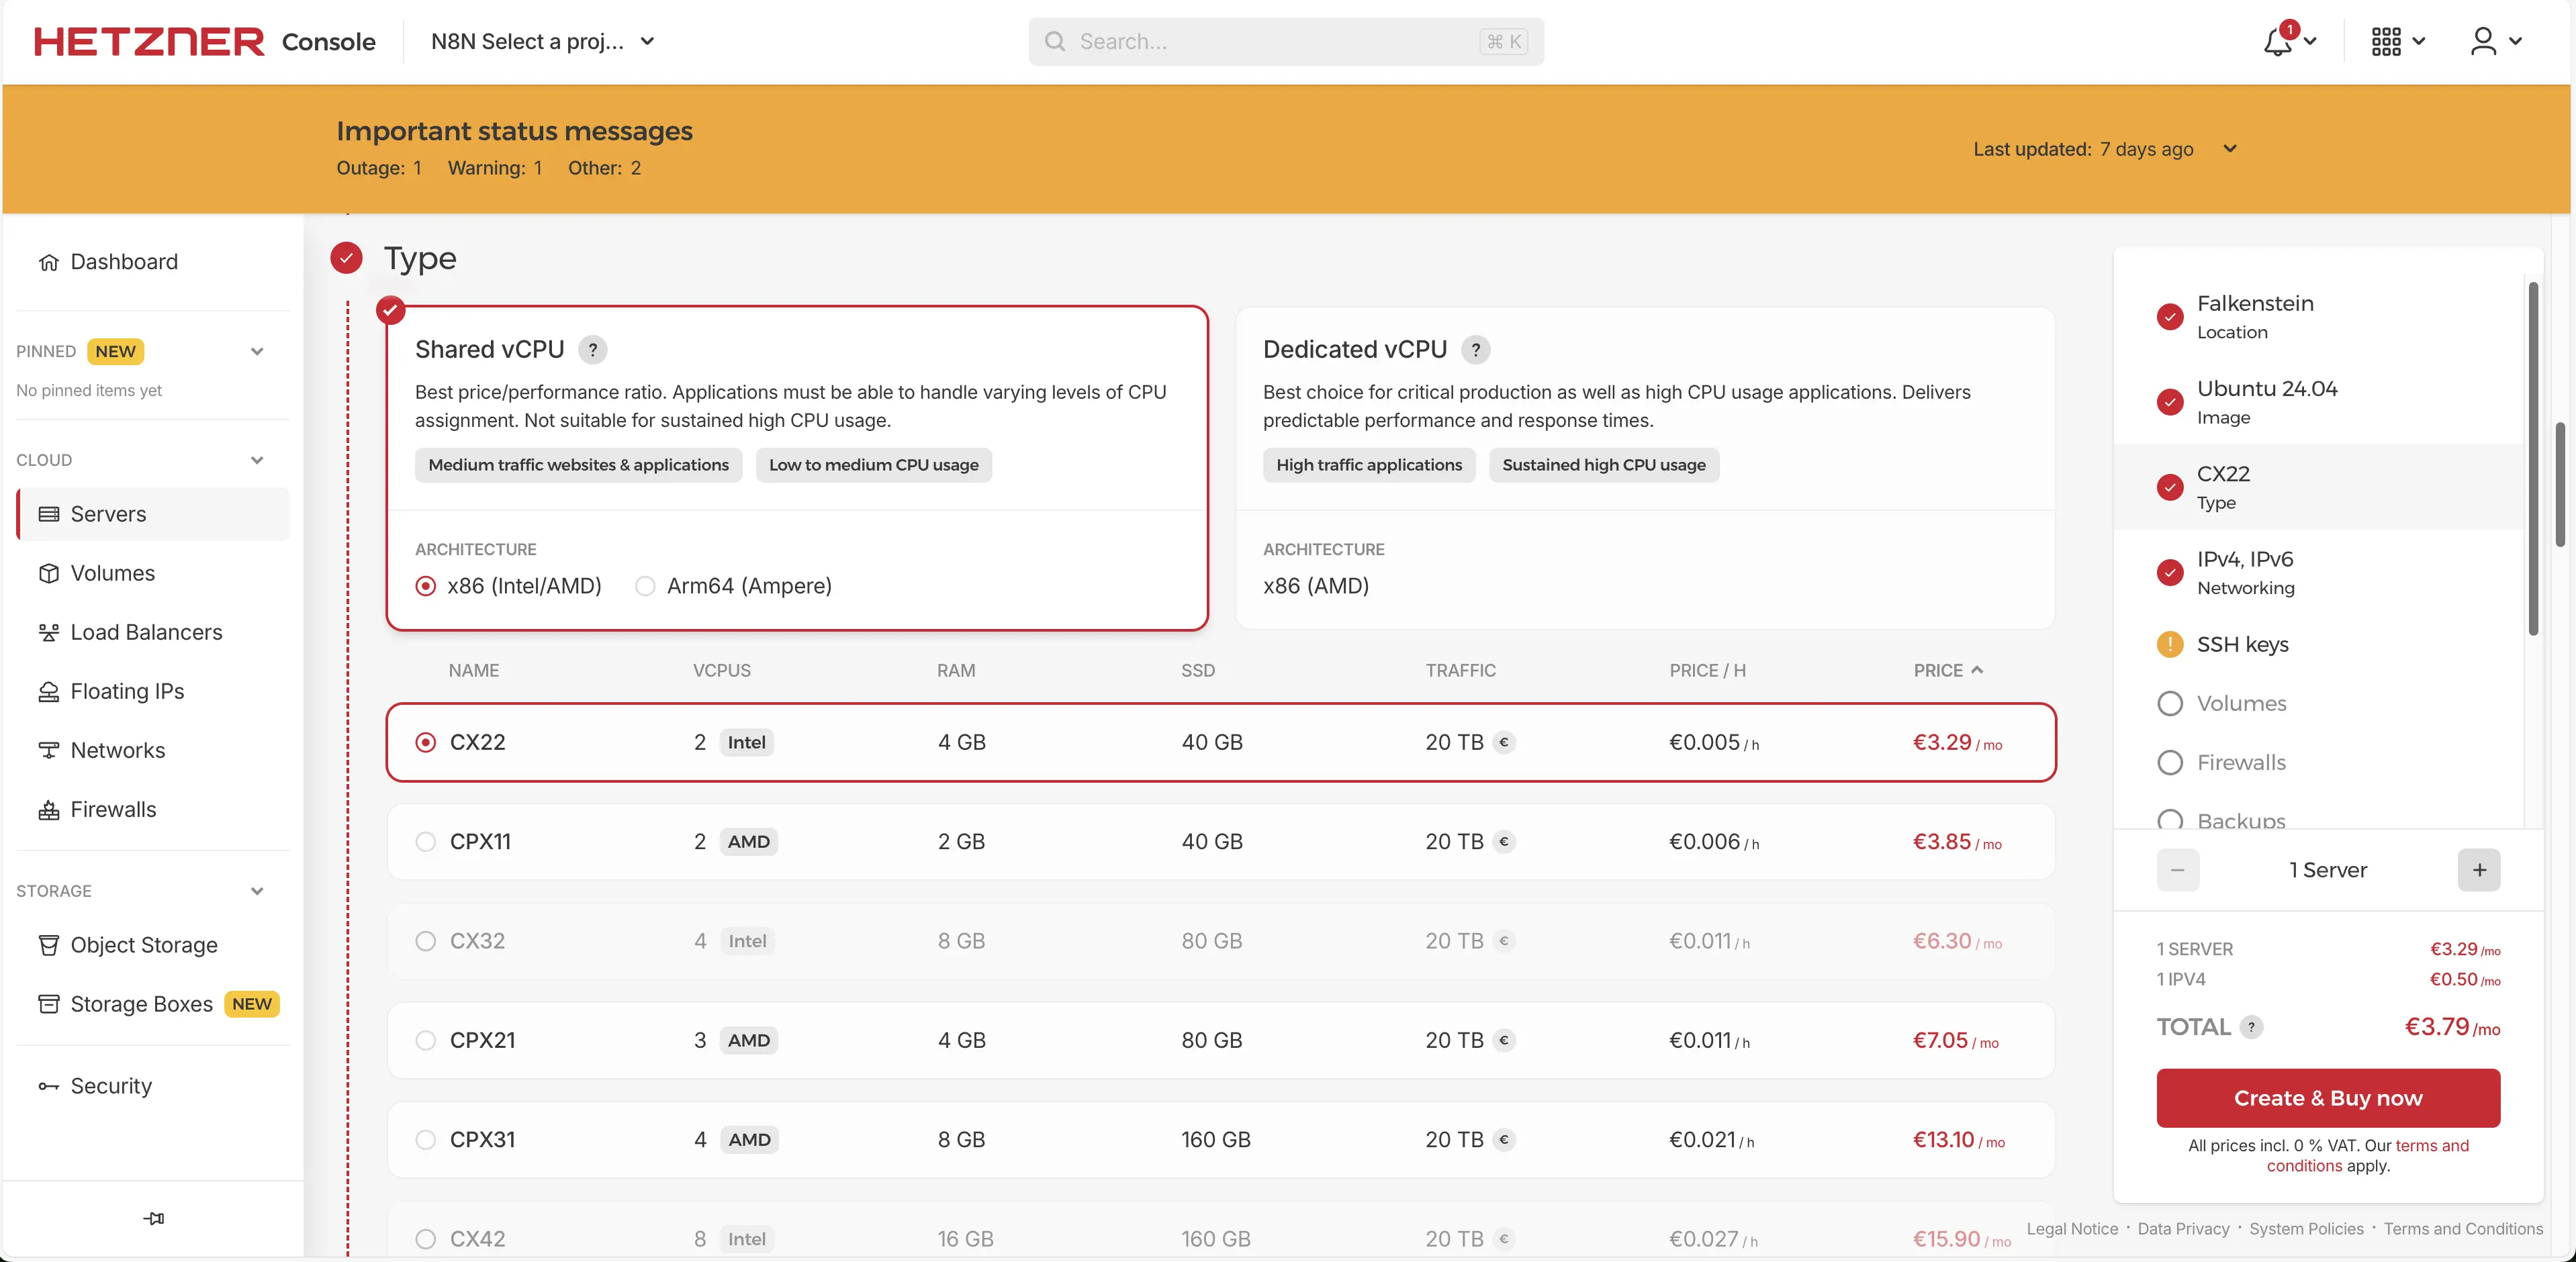2576x1262 pixels.
Task: Select the CPX11 server type
Action: point(426,842)
